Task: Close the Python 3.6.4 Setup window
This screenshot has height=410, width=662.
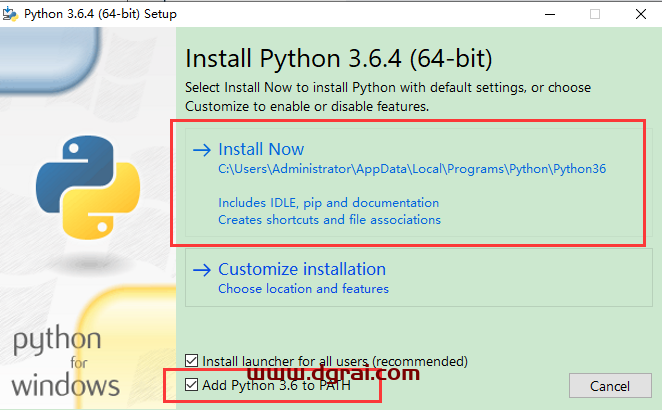Action: (x=640, y=14)
